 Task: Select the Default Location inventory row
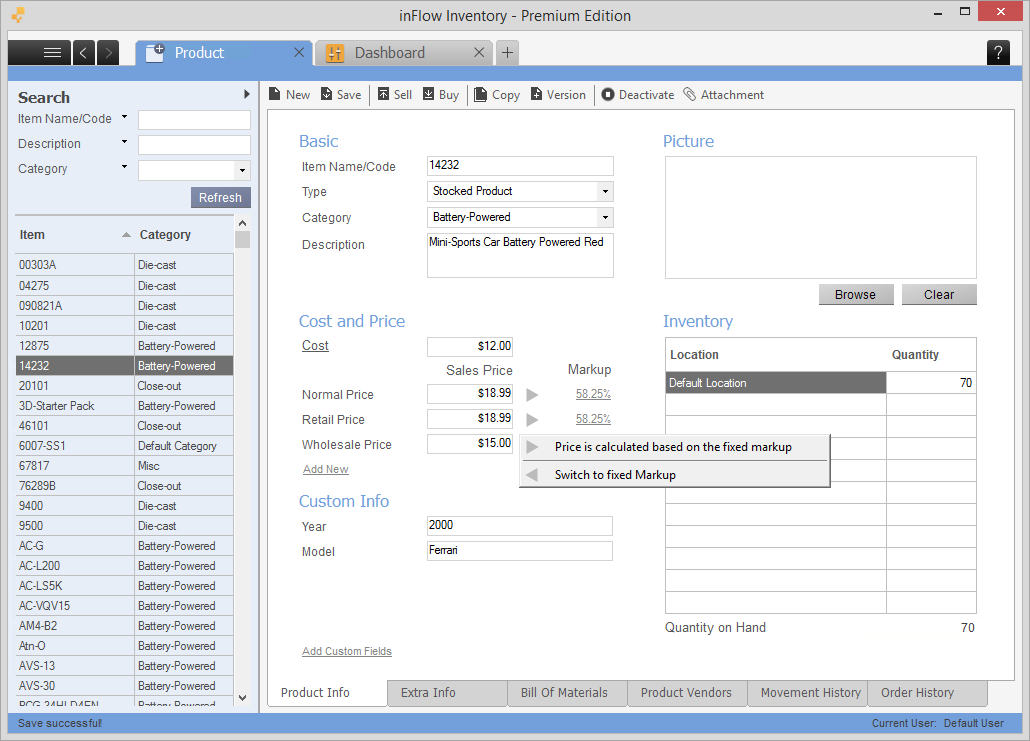click(820, 383)
